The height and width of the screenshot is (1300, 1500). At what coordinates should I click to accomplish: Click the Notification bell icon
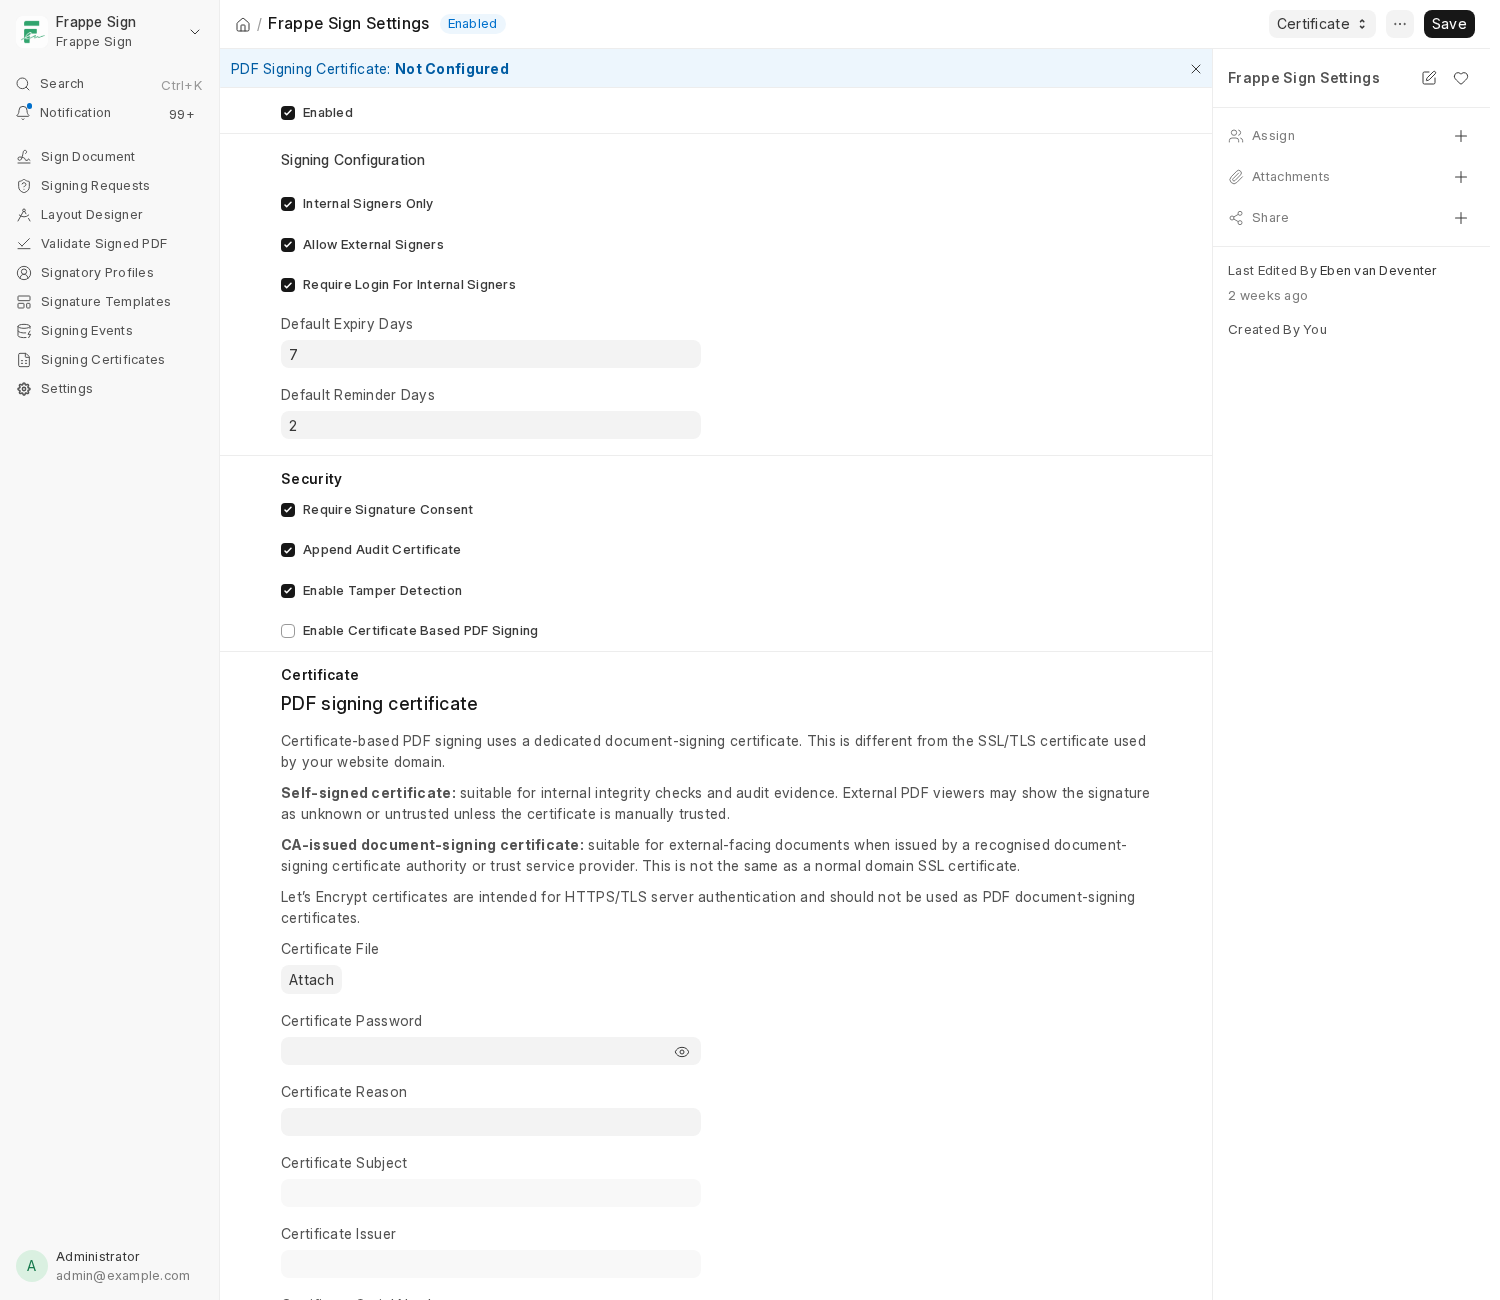(x=23, y=113)
